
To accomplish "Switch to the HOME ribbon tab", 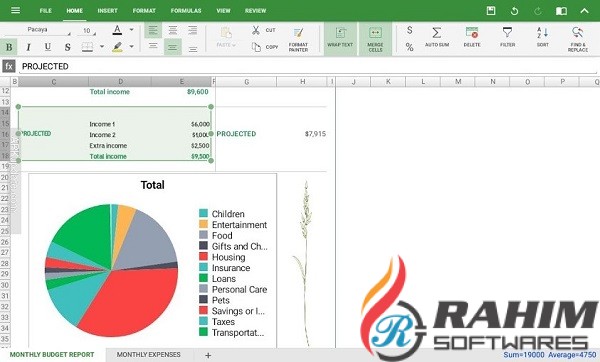I will click(75, 11).
